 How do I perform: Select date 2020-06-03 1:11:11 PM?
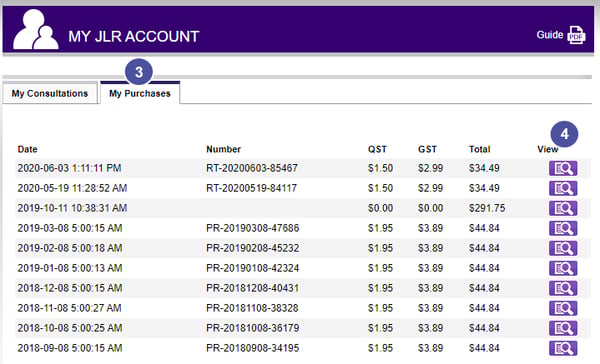point(69,168)
